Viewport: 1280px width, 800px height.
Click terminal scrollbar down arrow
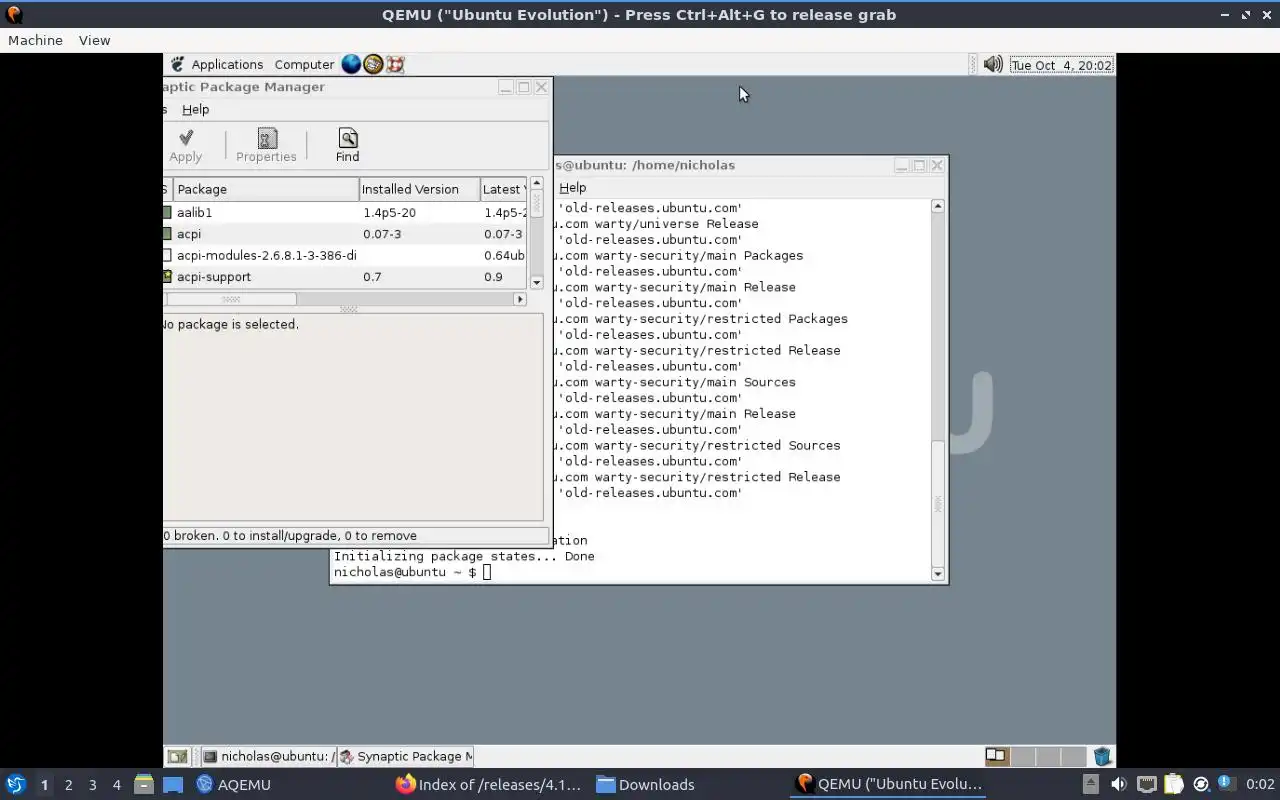point(937,574)
